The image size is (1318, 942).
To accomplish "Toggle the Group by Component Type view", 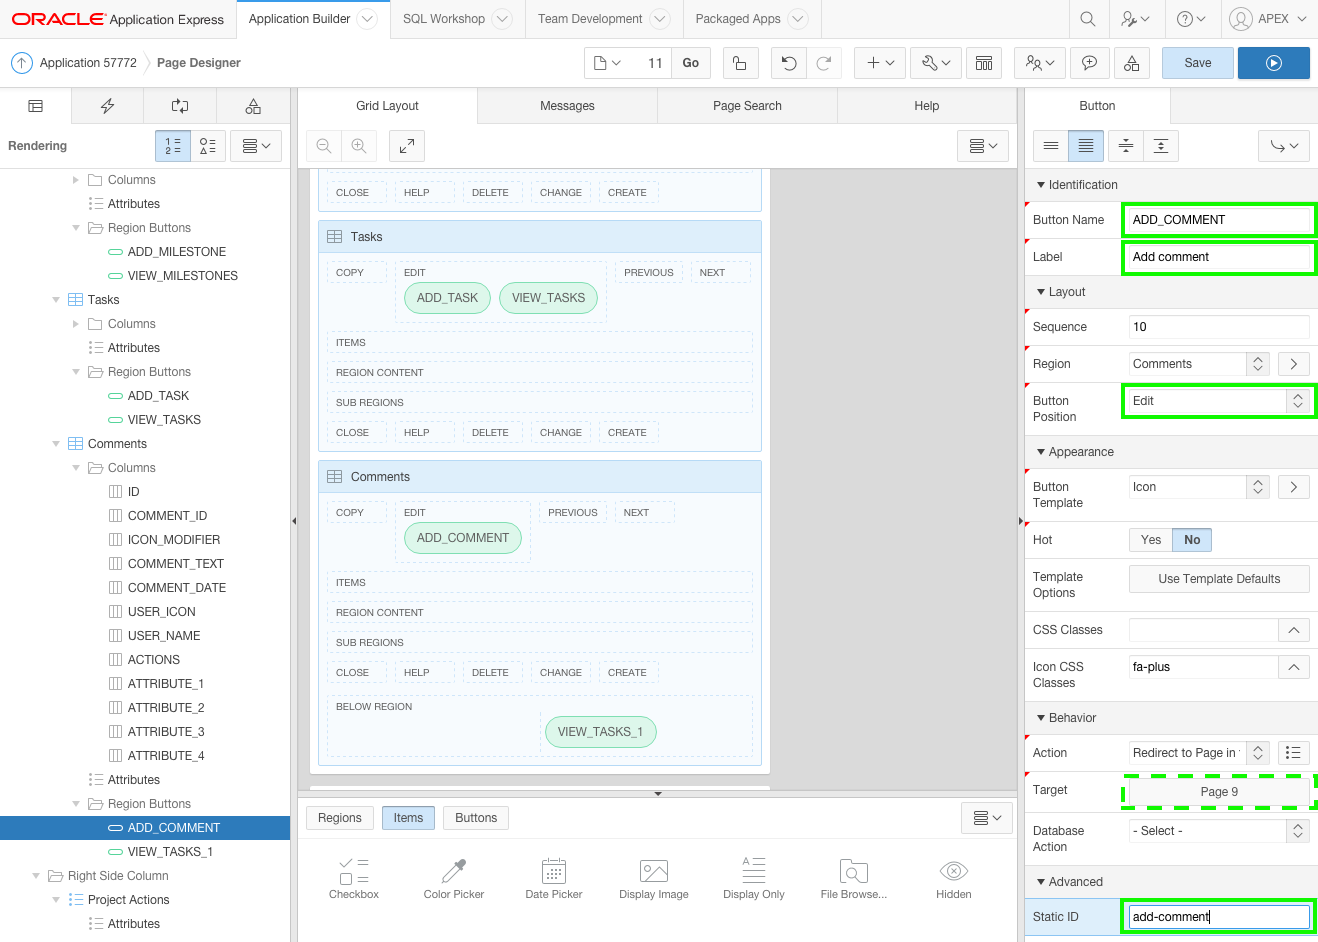I will click(x=207, y=146).
